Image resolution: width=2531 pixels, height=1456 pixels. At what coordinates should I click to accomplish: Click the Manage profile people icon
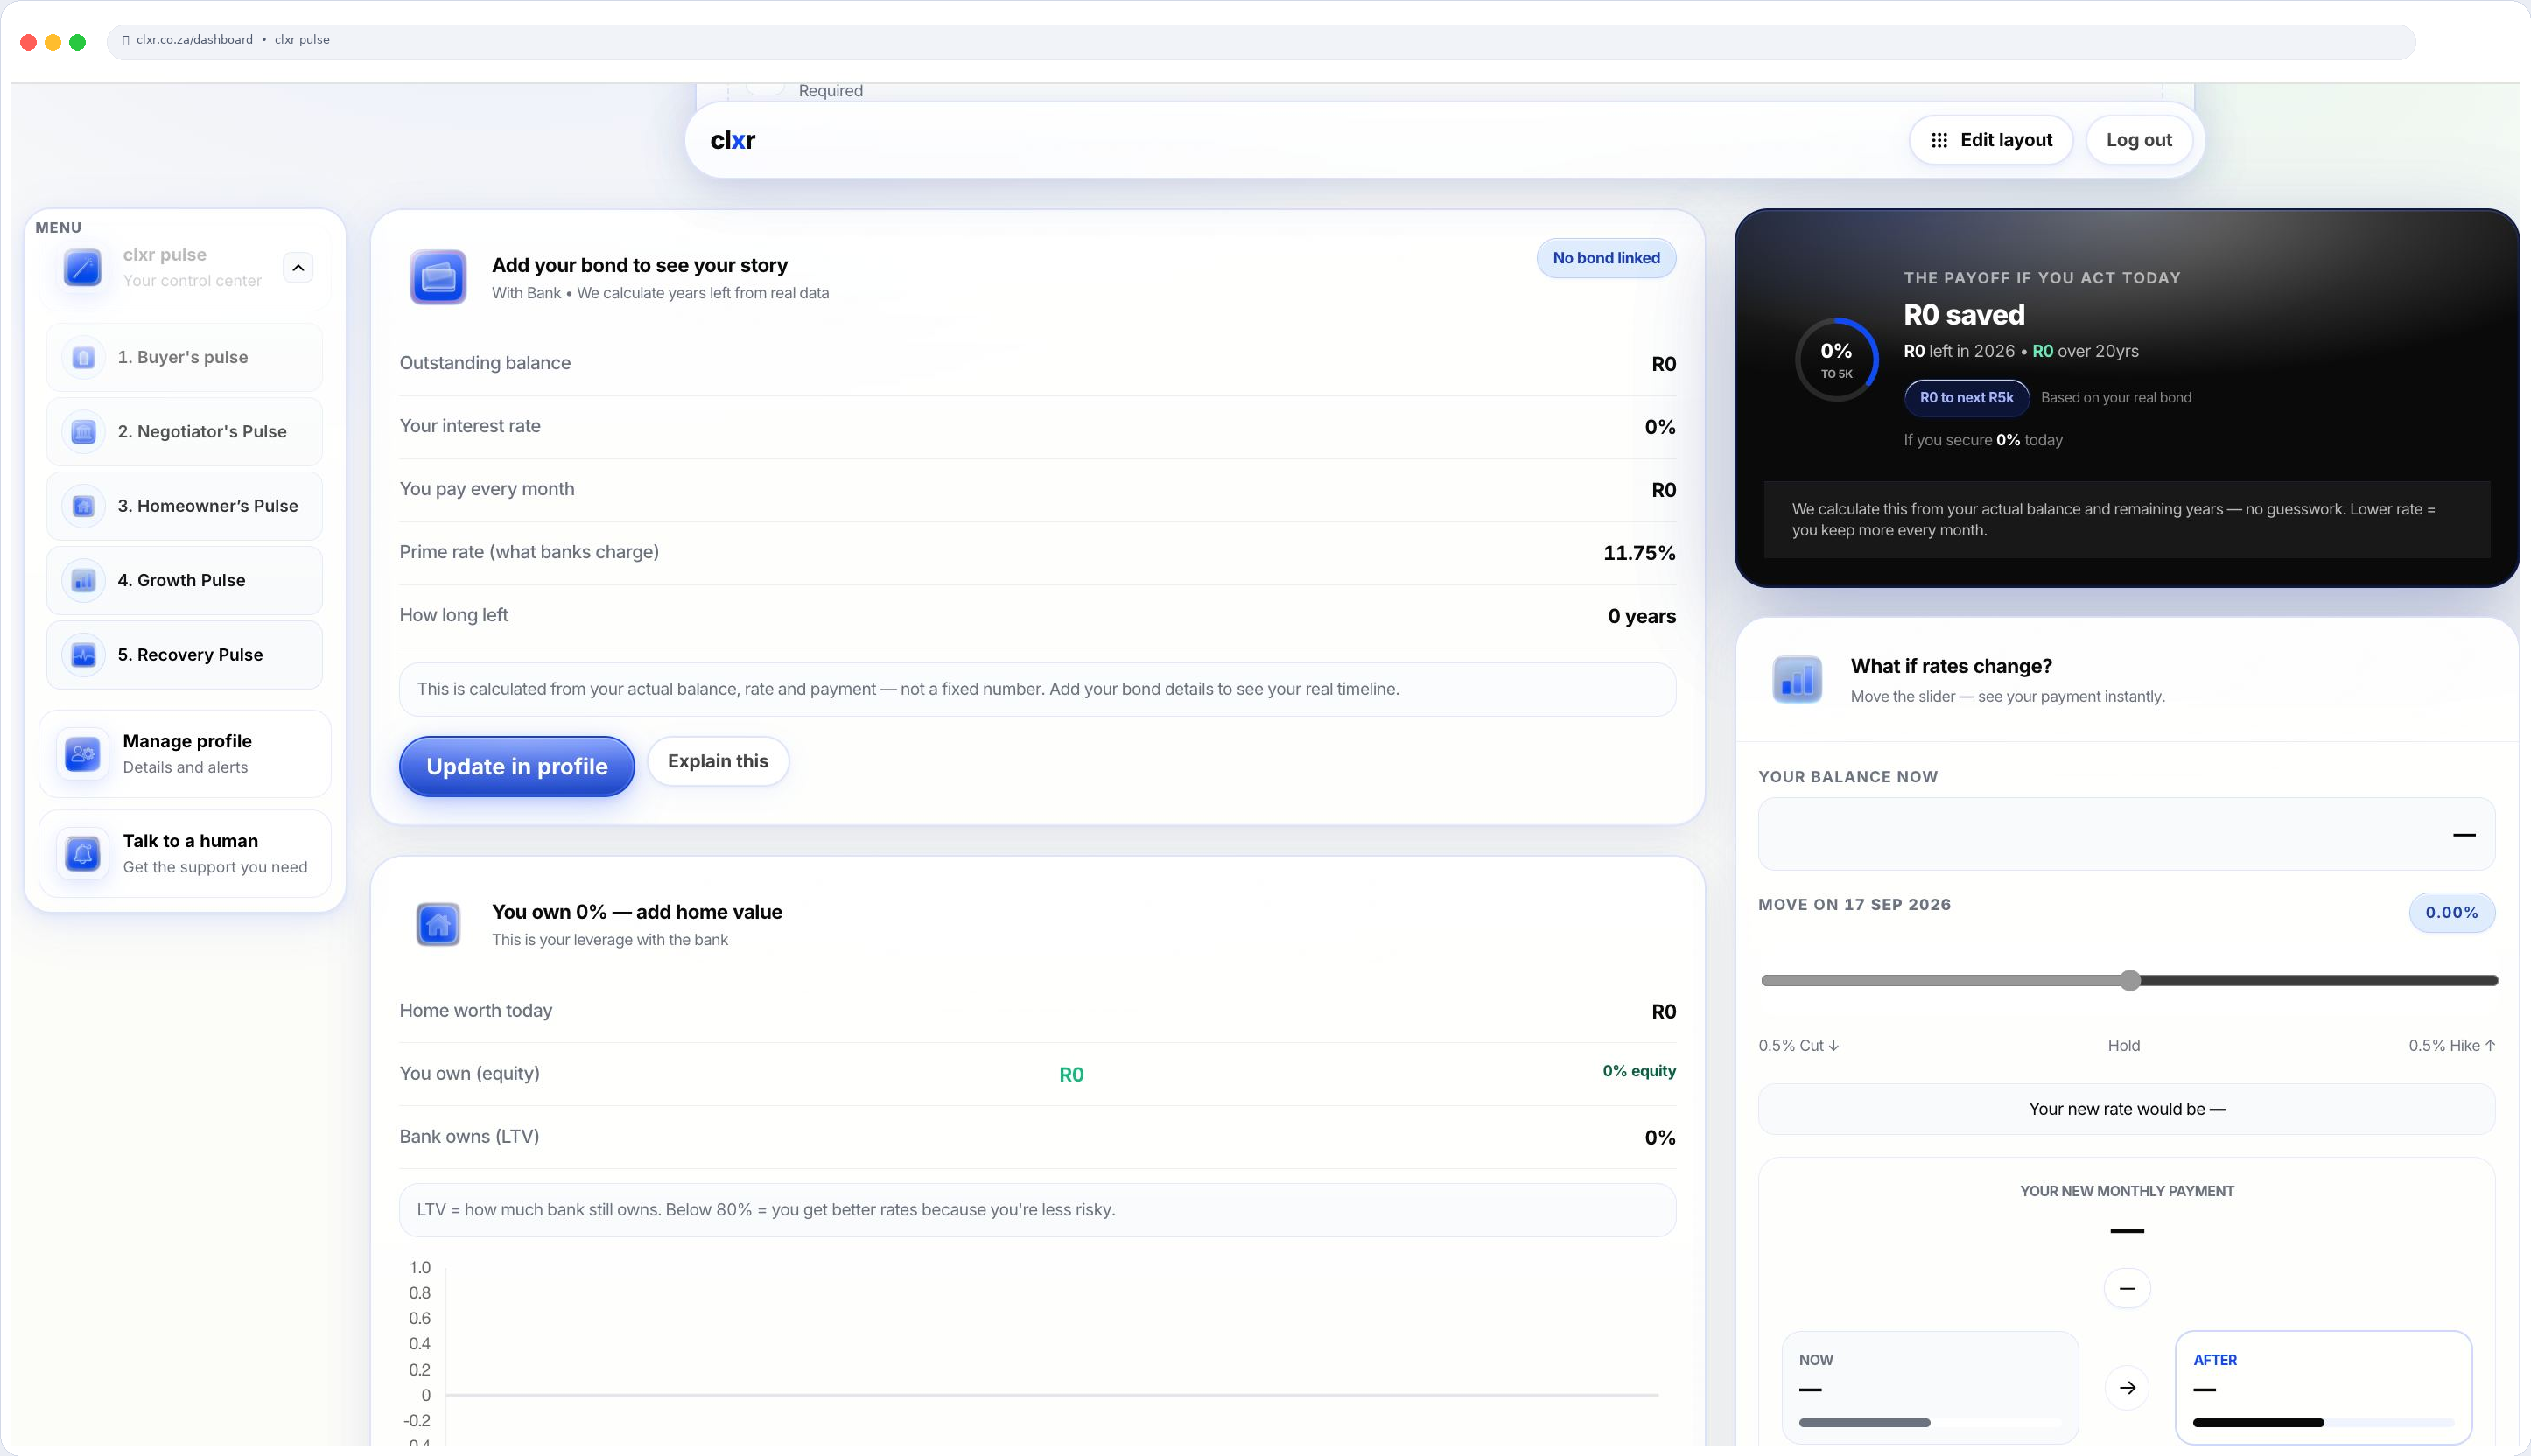click(x=82, y=754)
